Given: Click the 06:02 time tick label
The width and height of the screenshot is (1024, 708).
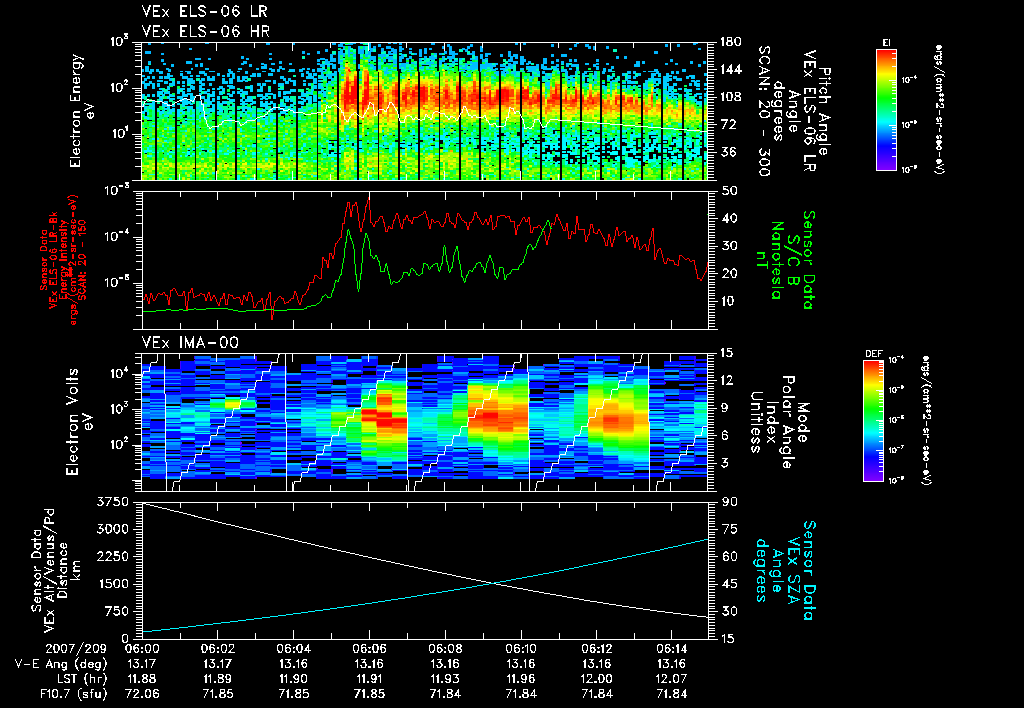Looking at the screenshot, I should point(217,649).
